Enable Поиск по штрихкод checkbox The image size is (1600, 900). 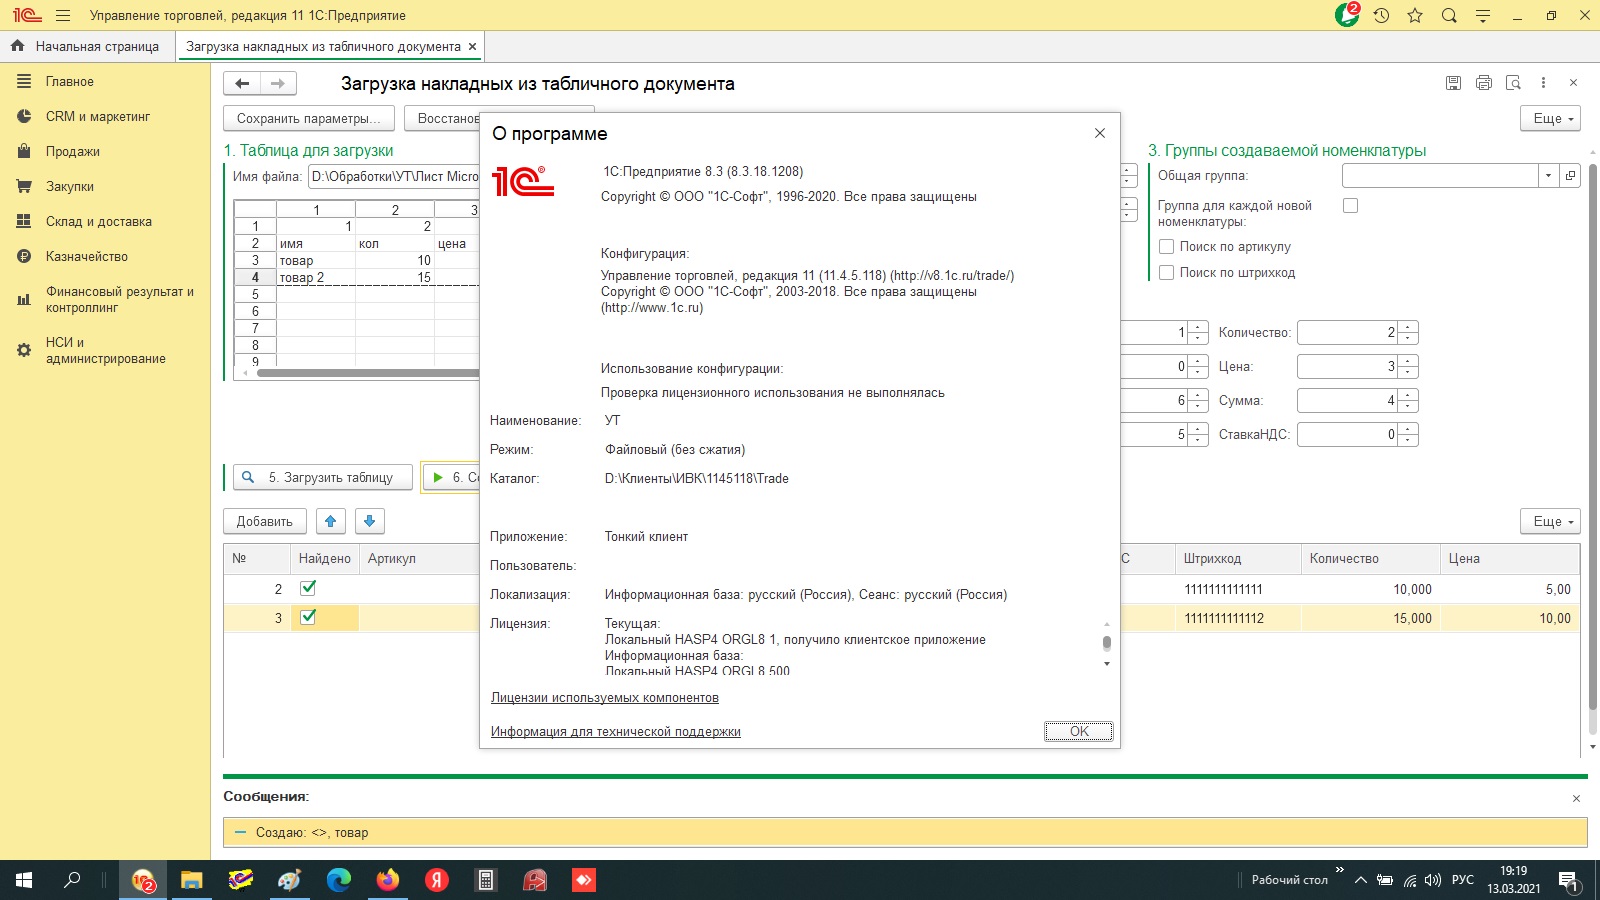[1166, 272]
